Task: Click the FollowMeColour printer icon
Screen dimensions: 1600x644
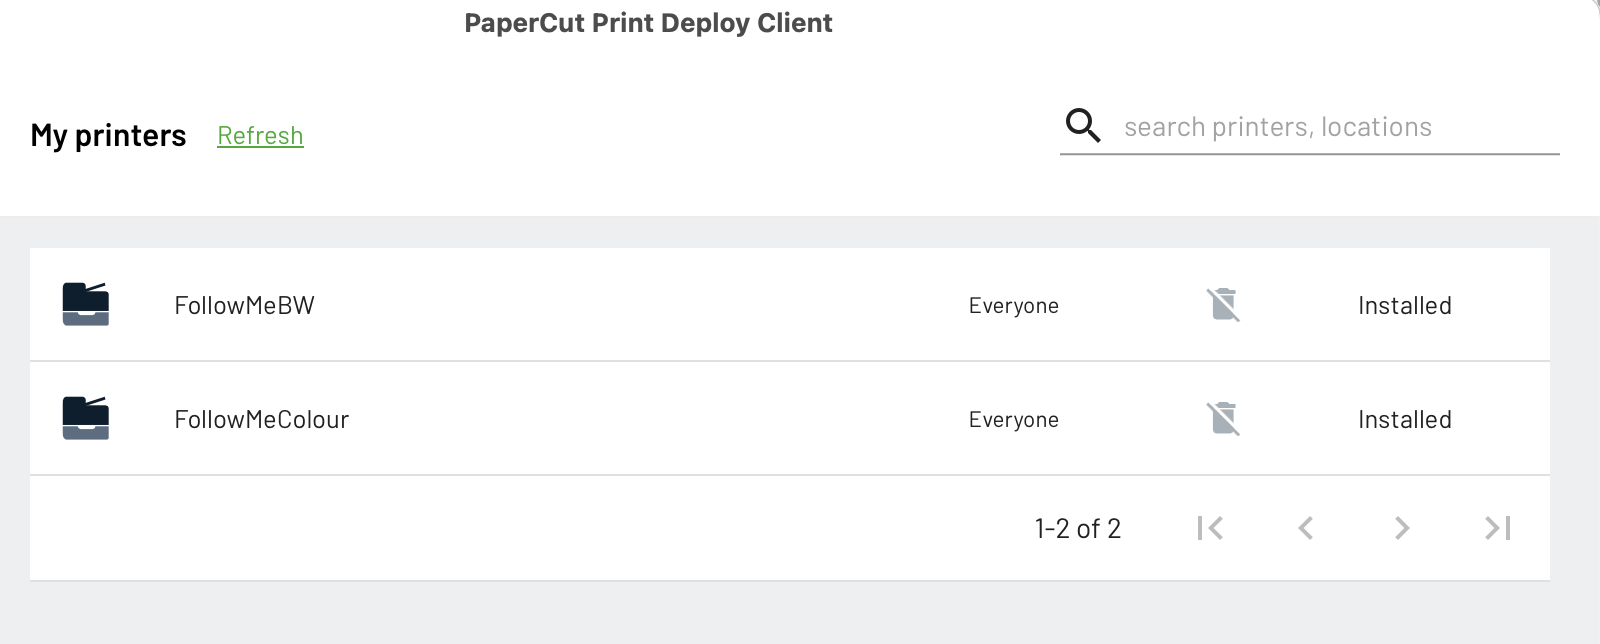Action: [86, 418]
